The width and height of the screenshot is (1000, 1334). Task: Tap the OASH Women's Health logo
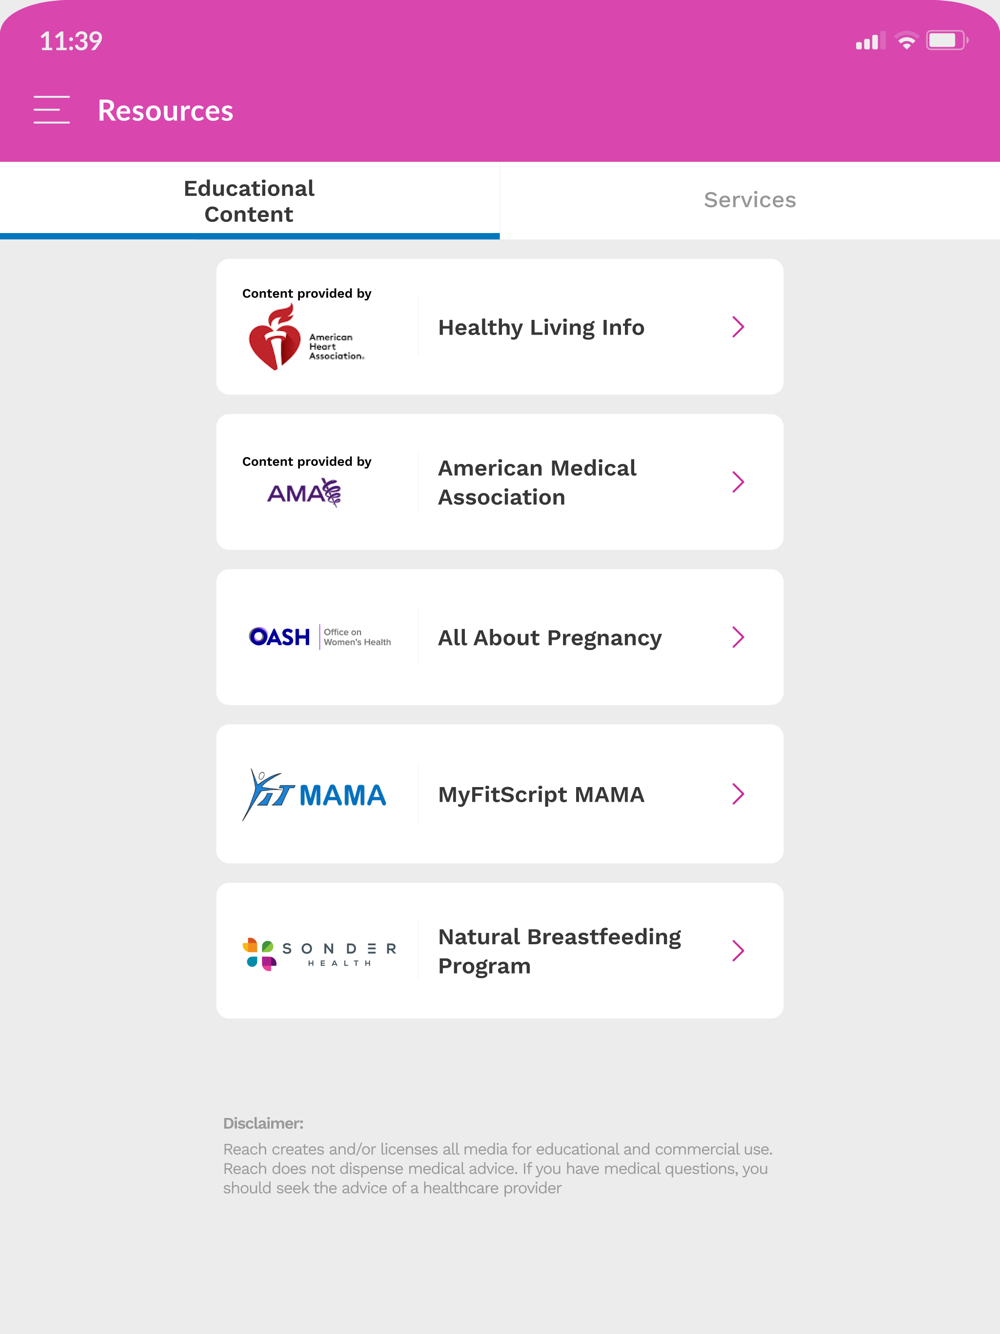pyautogui.click(x=320, y=637)
